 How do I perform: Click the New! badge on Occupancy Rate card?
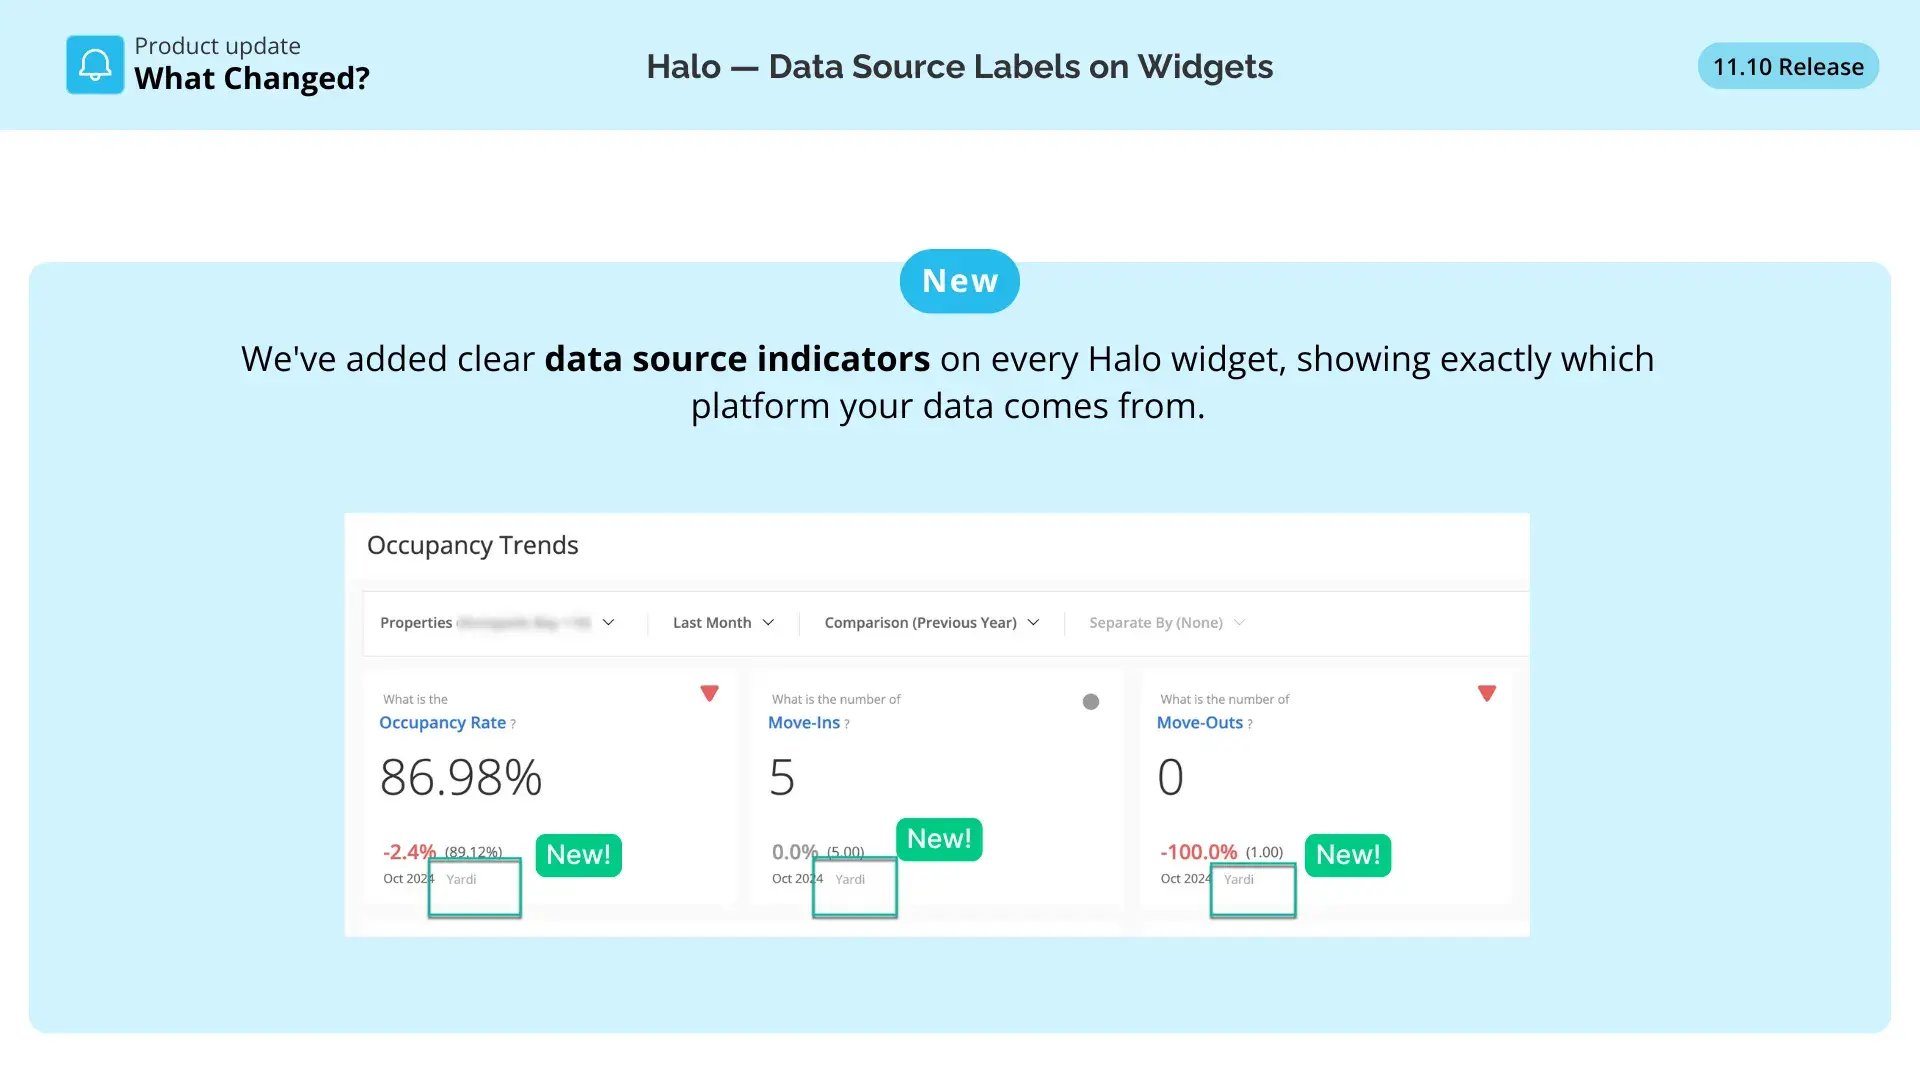578,855
